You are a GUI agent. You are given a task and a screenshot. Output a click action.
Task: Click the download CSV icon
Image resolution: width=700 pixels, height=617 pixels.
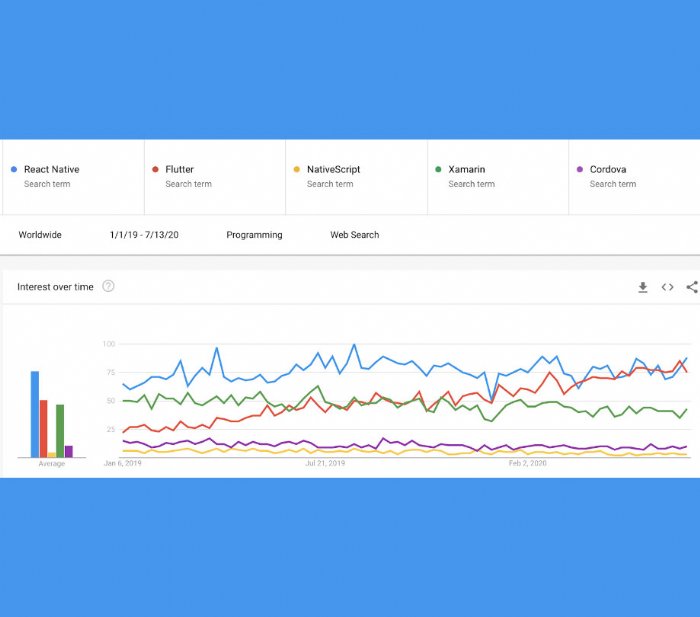(643, 288)
